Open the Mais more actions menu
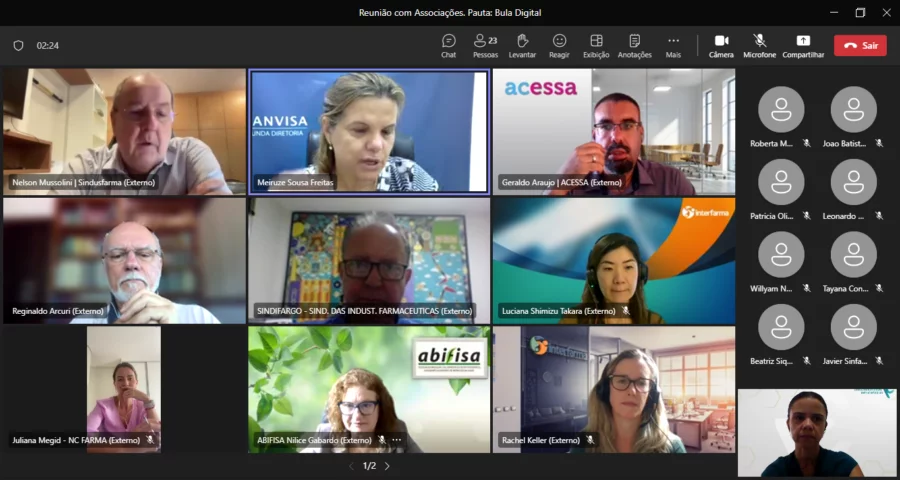 (673, 45)
